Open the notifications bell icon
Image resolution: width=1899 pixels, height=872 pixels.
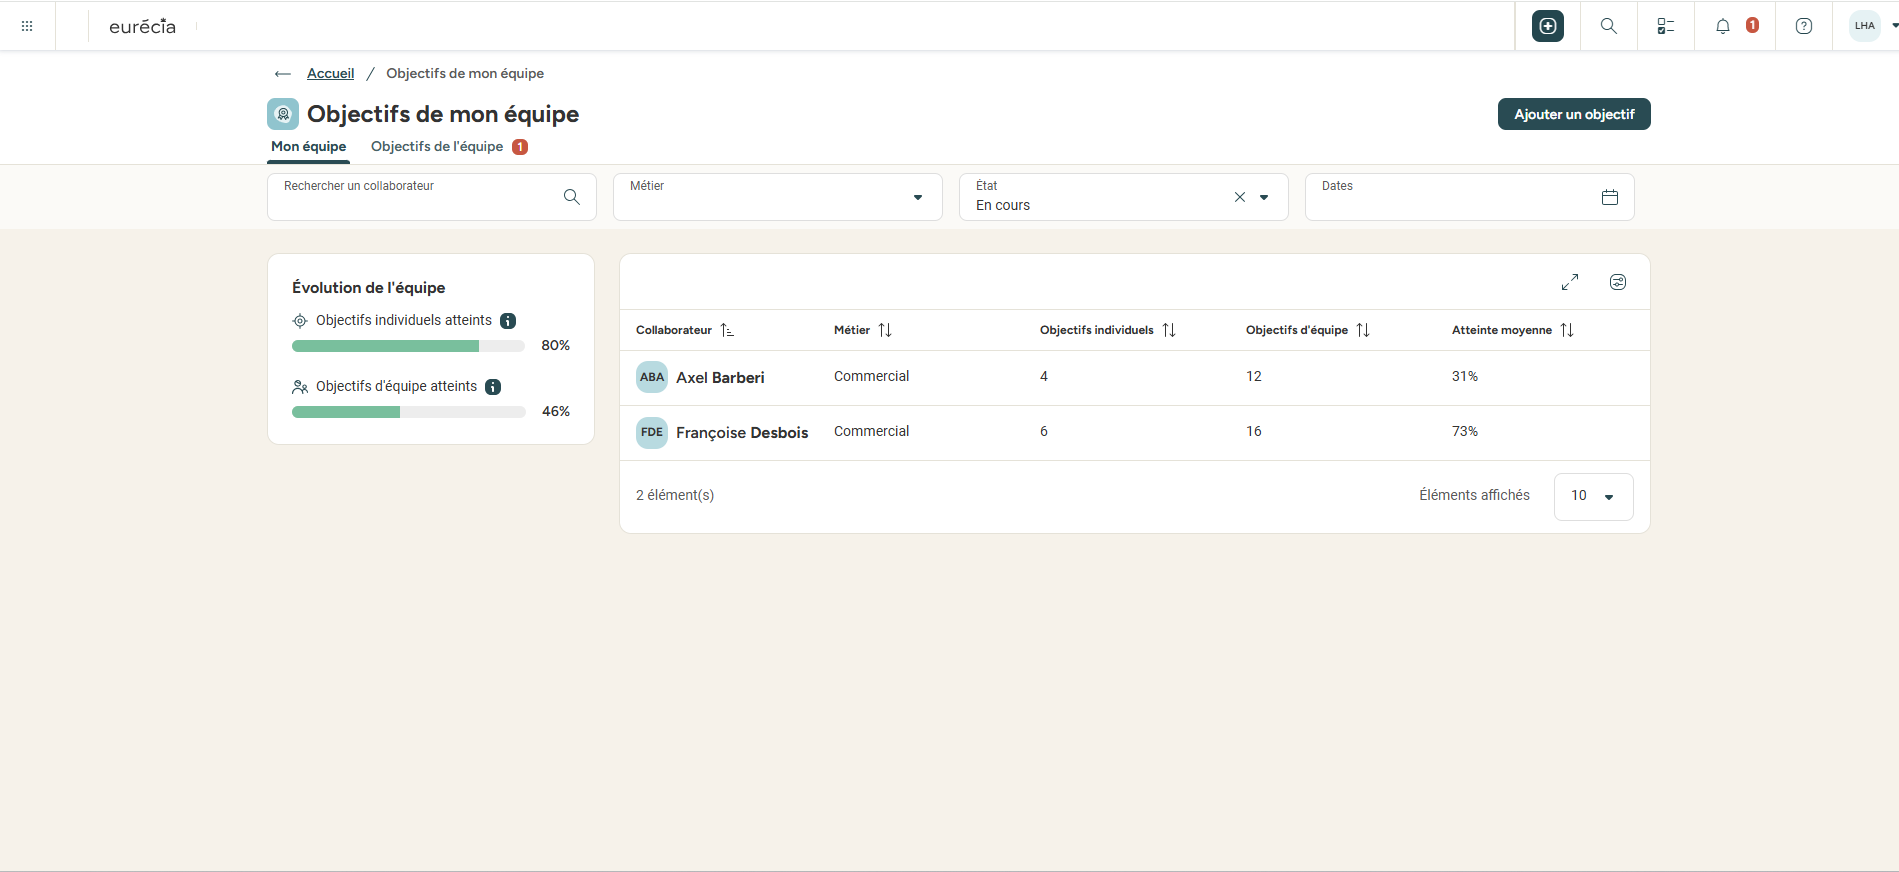[x=1723, y=26]
